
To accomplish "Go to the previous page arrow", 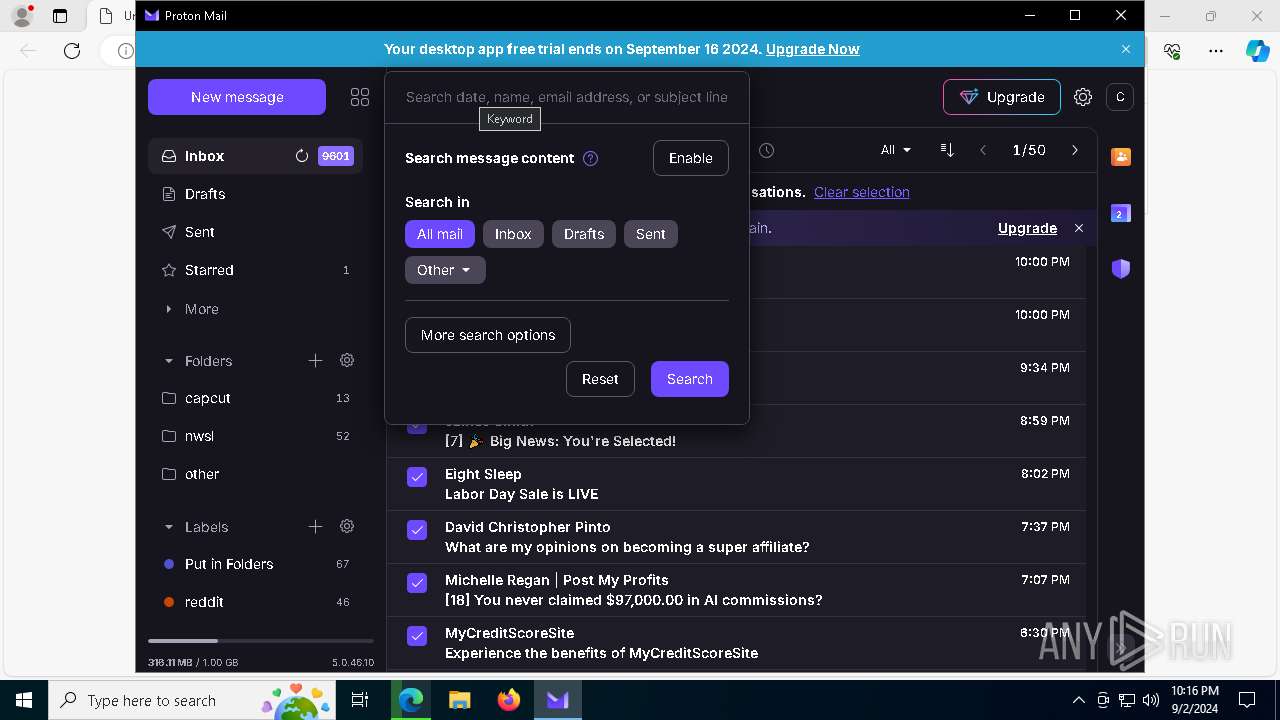I will point(983,150).
